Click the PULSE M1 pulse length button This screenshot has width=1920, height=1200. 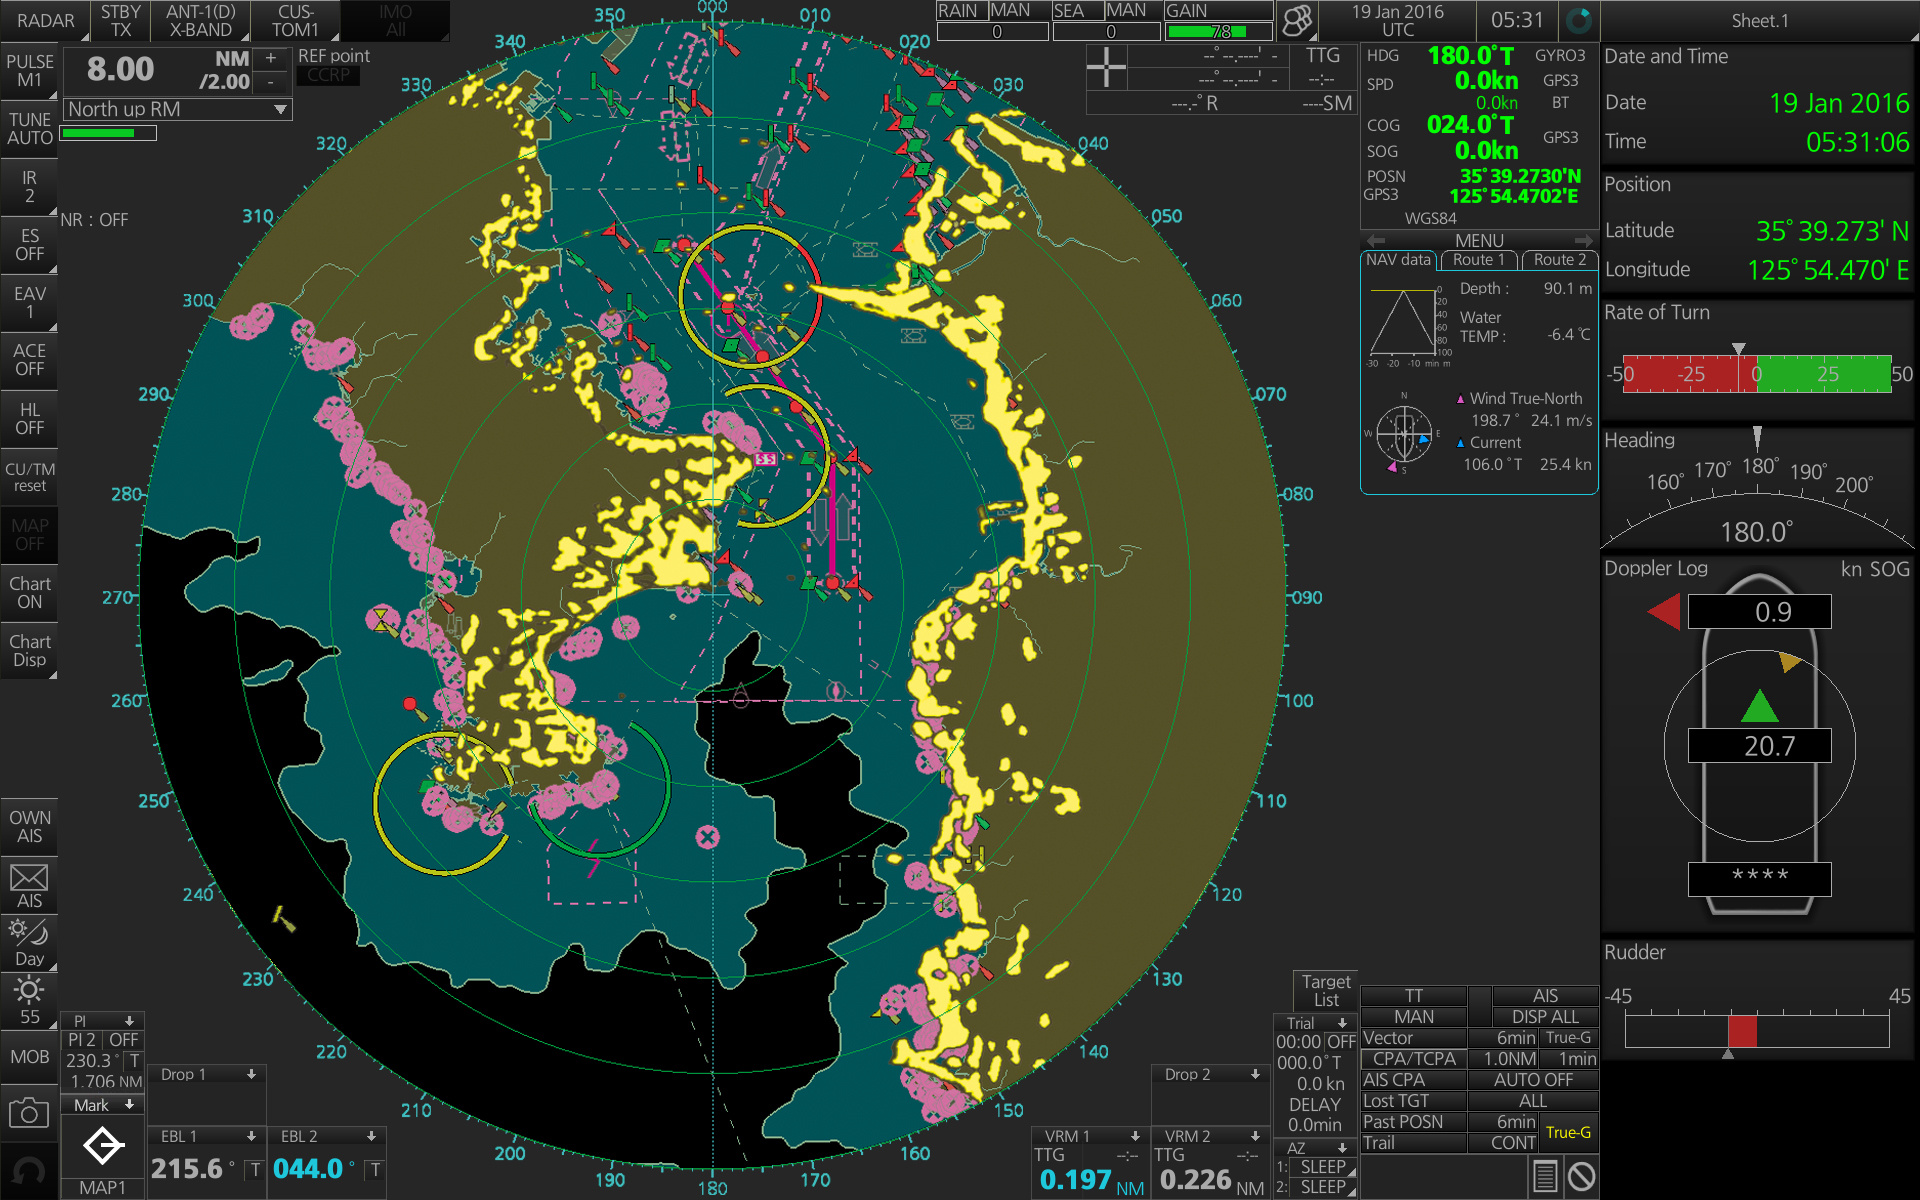[x=29, y=71]
